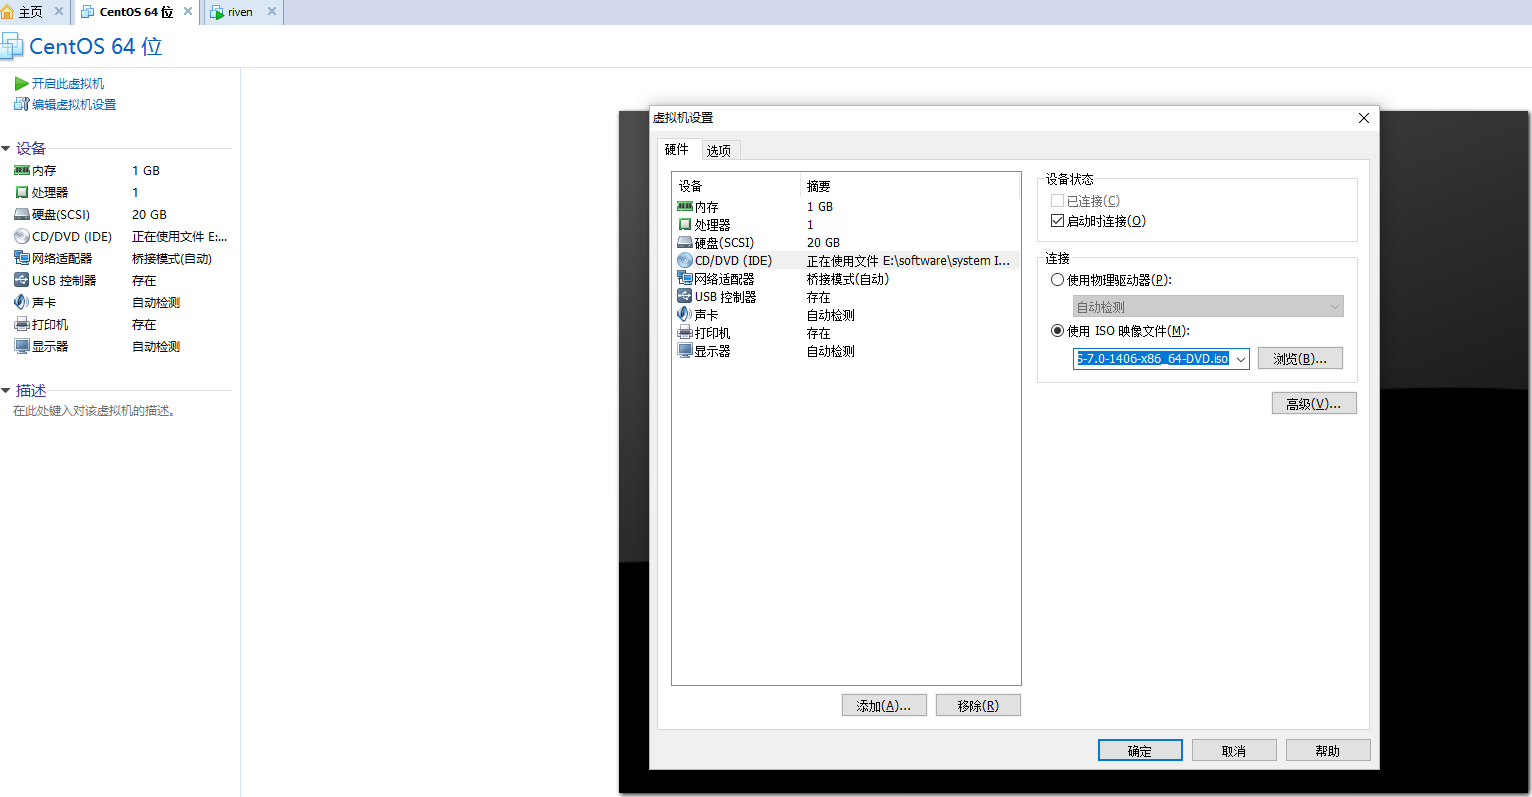Screen dimensions: 1532x797
Task: Click the 桥接模式(自动) summary in the dialog
Action: coord(848,280)
